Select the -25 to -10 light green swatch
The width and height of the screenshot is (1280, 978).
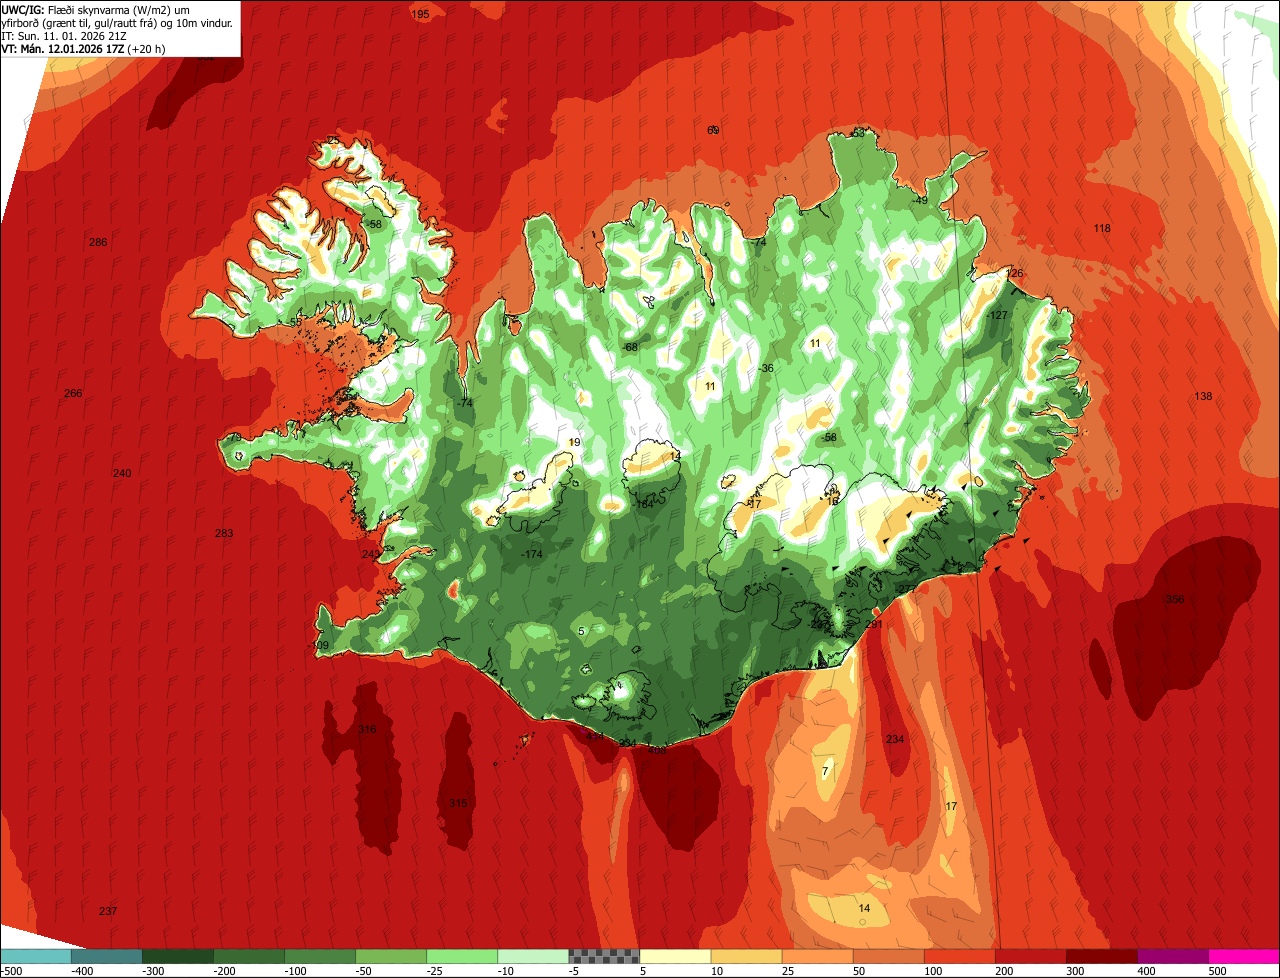tap(461, 956)
